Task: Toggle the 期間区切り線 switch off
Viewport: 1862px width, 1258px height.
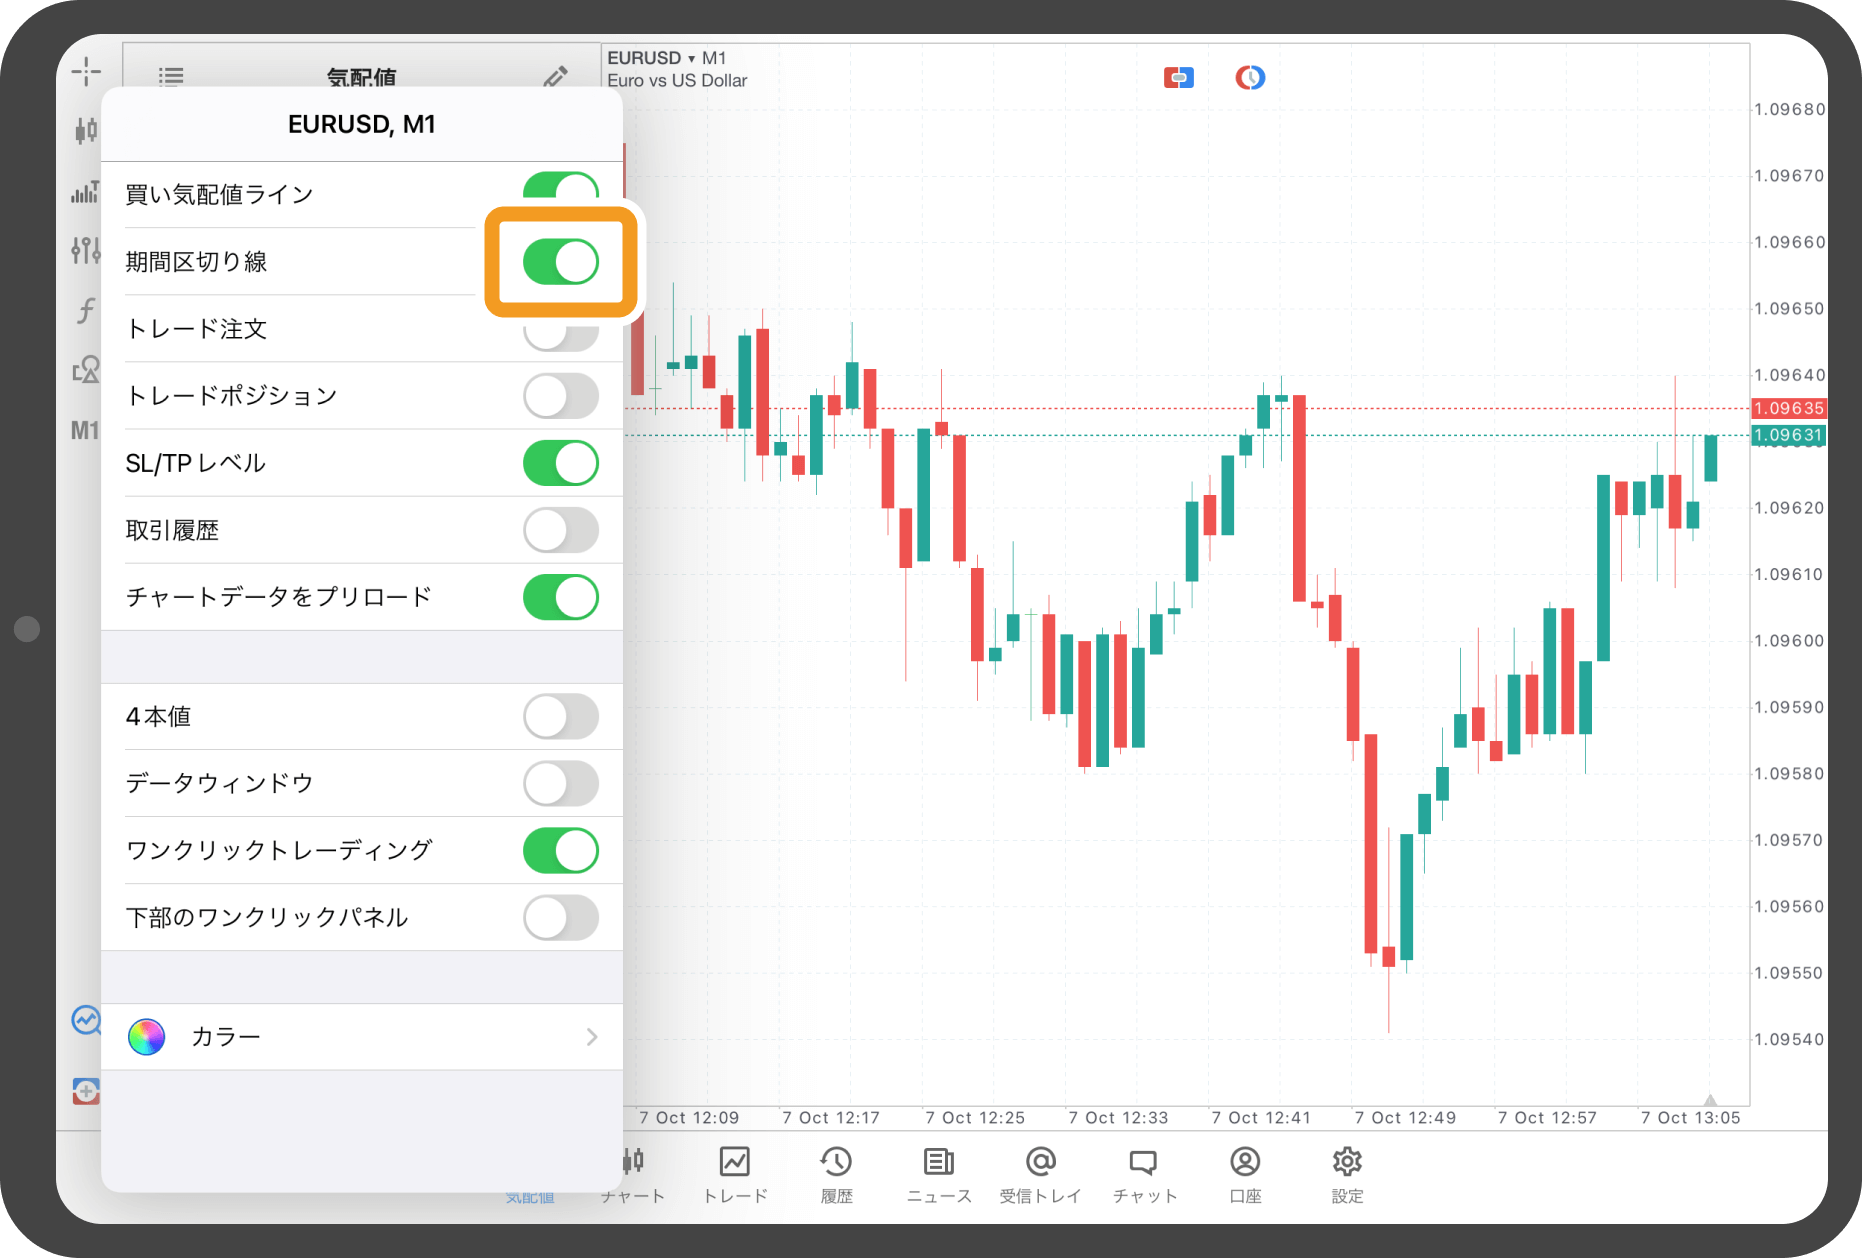Action: tap(561, 262)
